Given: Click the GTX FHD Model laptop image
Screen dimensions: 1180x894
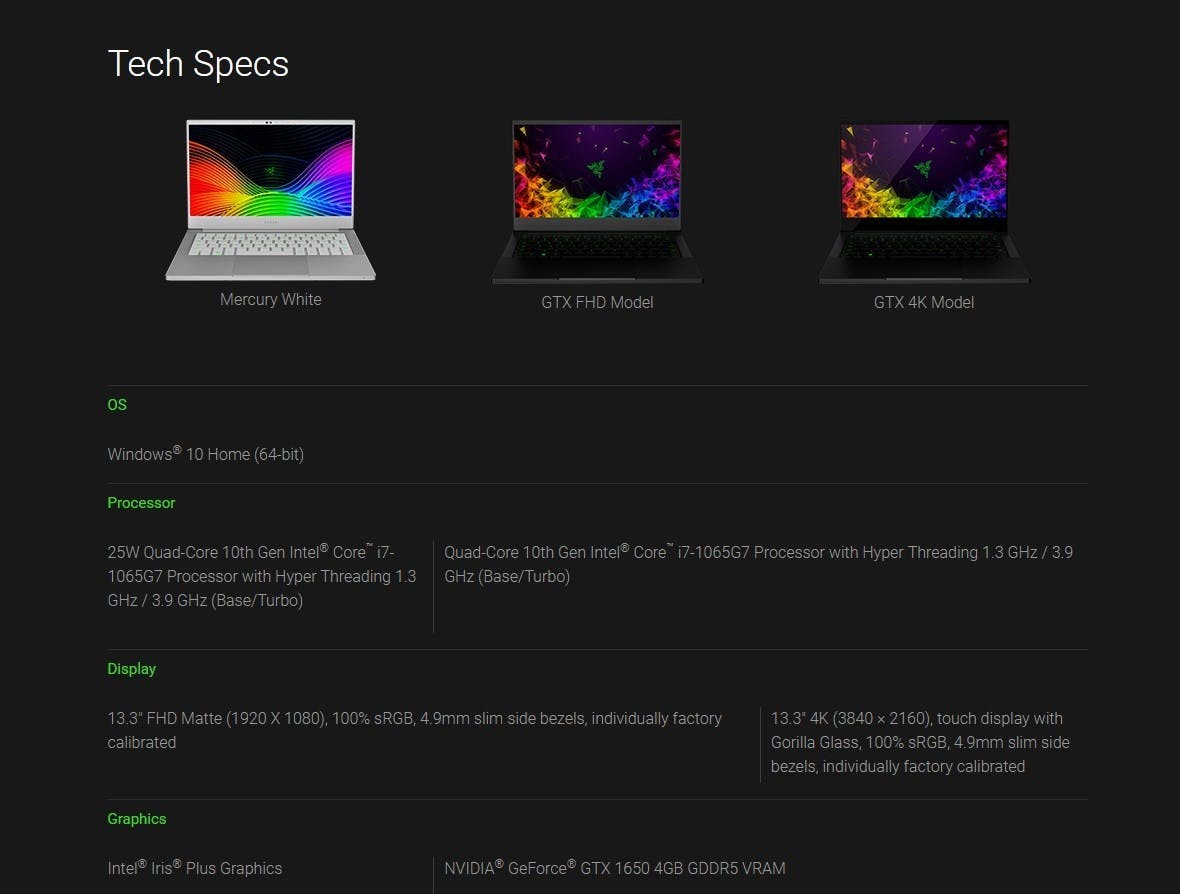Looking at the screenshot, I should point(597,202).
